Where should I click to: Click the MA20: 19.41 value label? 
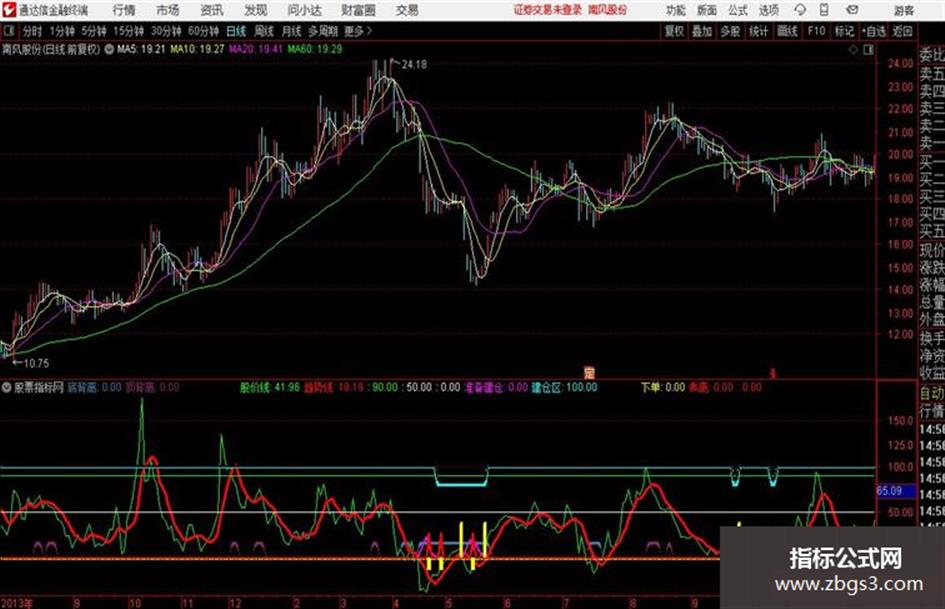pos(256,49)
